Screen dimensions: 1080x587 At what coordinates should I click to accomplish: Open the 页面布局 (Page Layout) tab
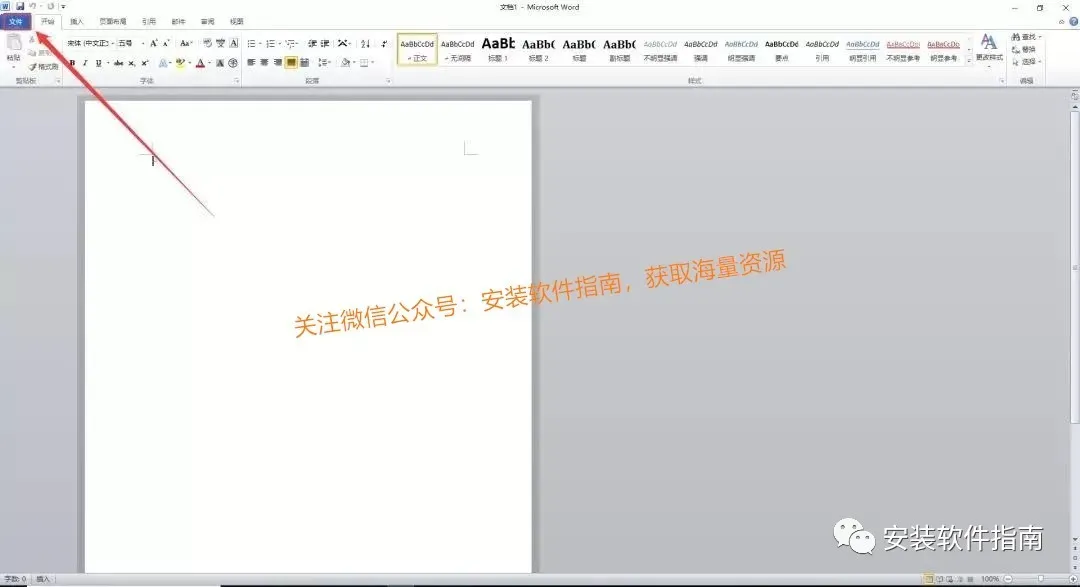click(x=113, y=21)
